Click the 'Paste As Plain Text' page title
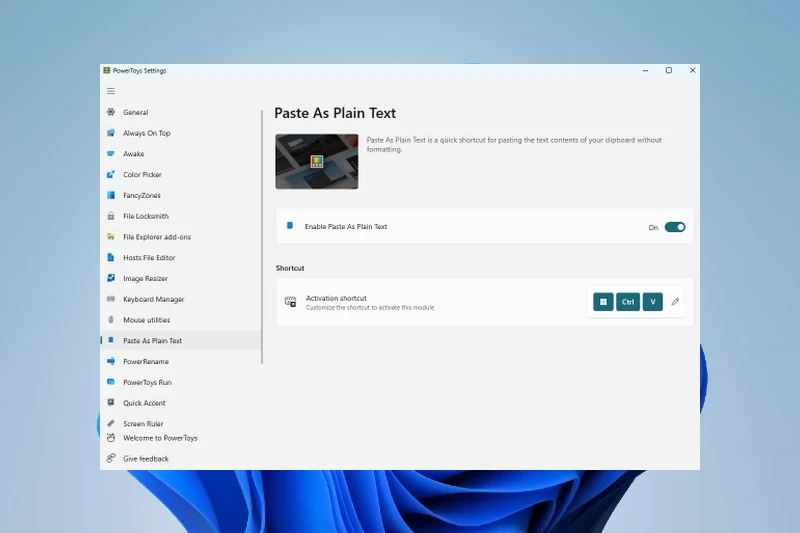This screenshot has width=800, height=533. tap(335, 113)
